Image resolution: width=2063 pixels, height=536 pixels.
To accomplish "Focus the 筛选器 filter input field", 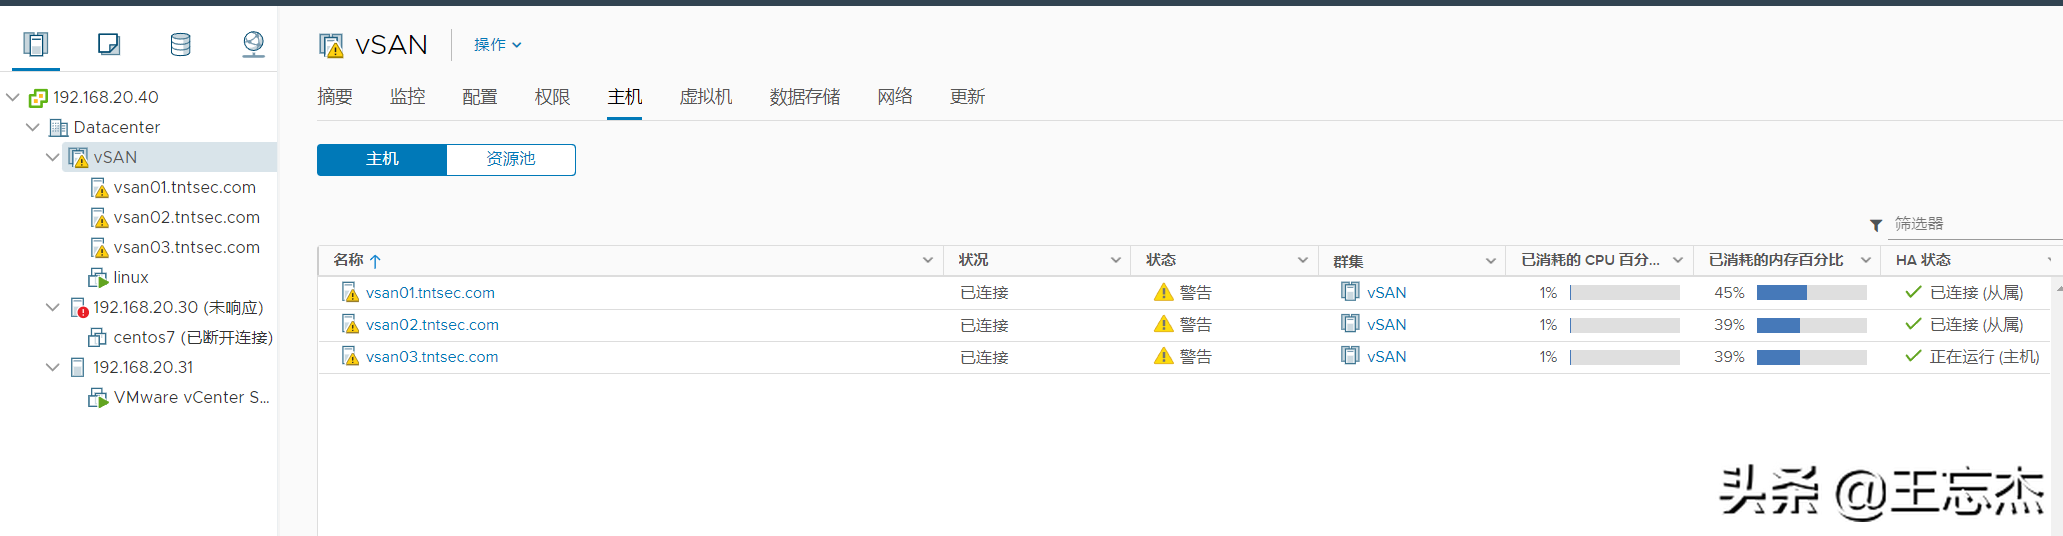I will pos(1975,224).
